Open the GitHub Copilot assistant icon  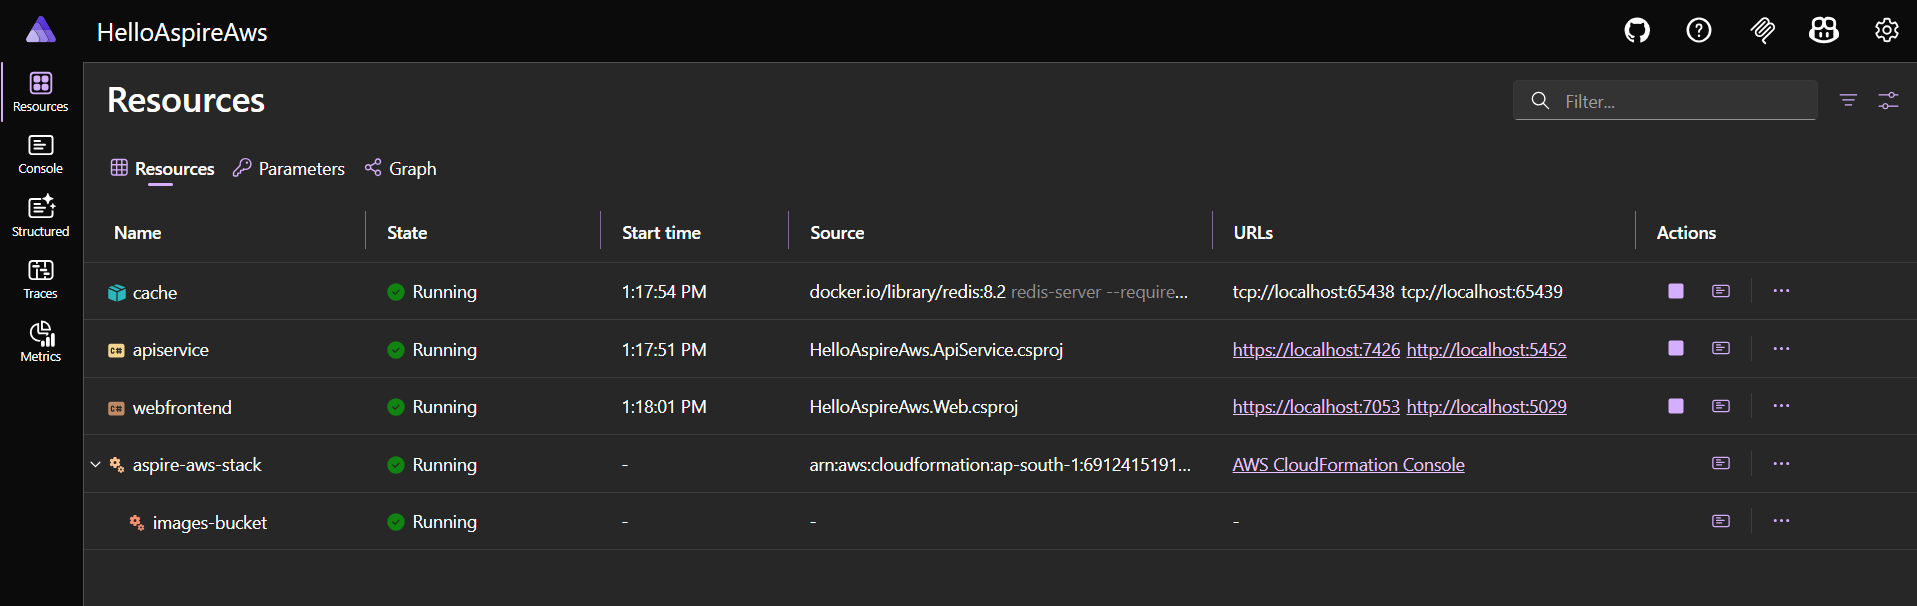click(1824, 31)
